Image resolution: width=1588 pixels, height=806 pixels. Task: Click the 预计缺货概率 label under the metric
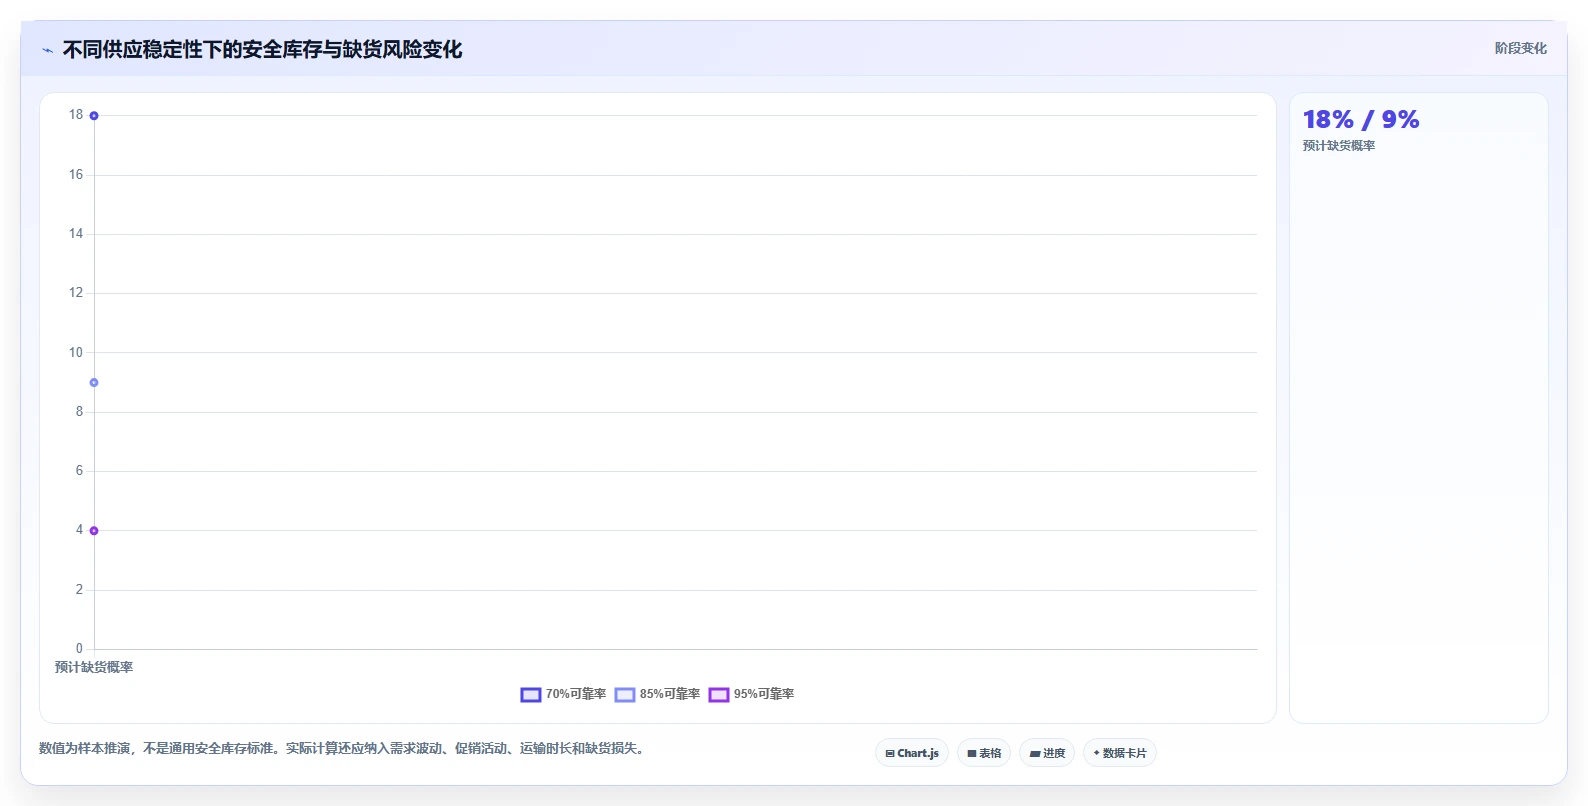[1339, 146]
